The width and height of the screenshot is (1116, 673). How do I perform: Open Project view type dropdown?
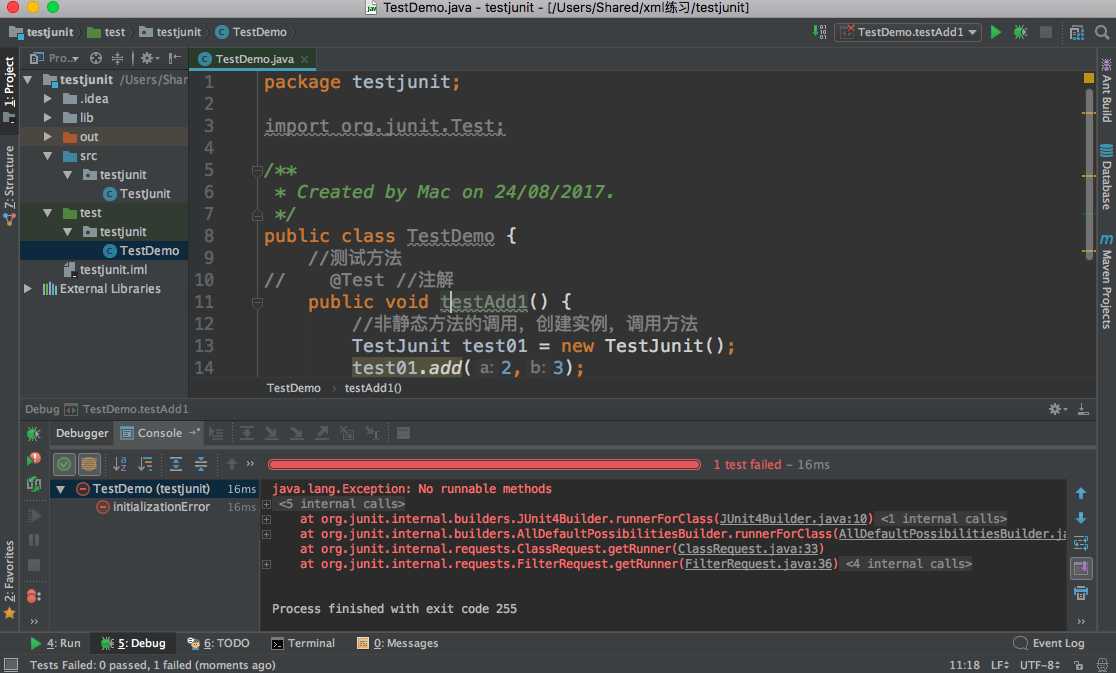click(54, 58)
